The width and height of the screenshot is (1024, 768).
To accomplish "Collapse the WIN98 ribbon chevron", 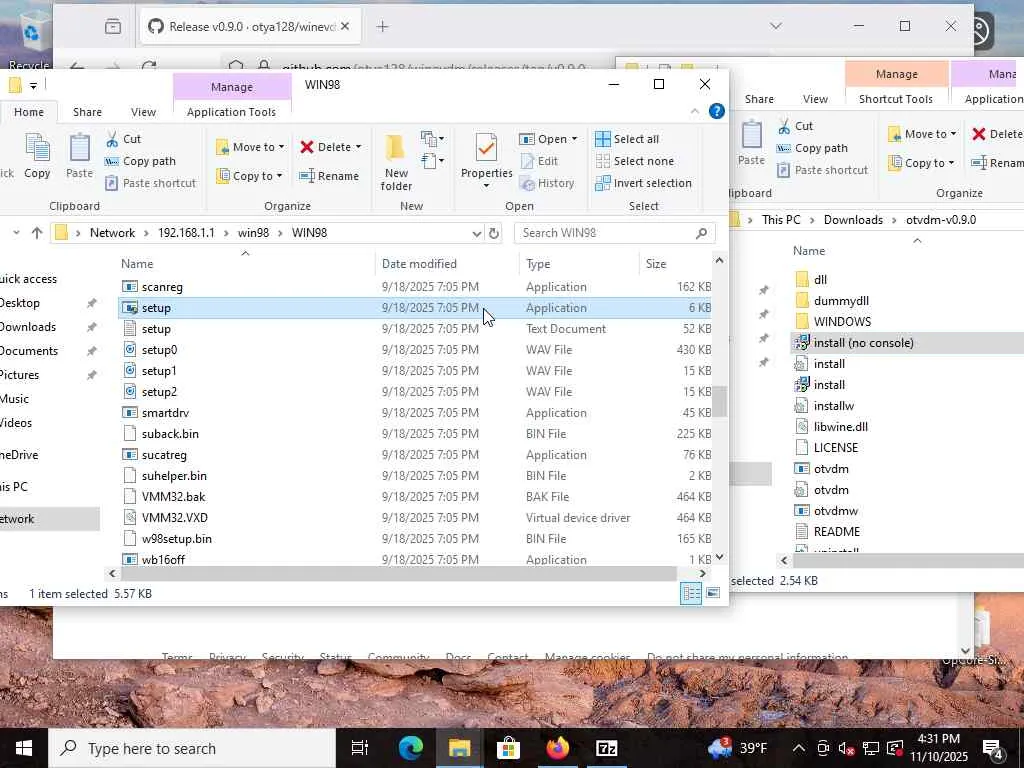I will coord(695,112).
